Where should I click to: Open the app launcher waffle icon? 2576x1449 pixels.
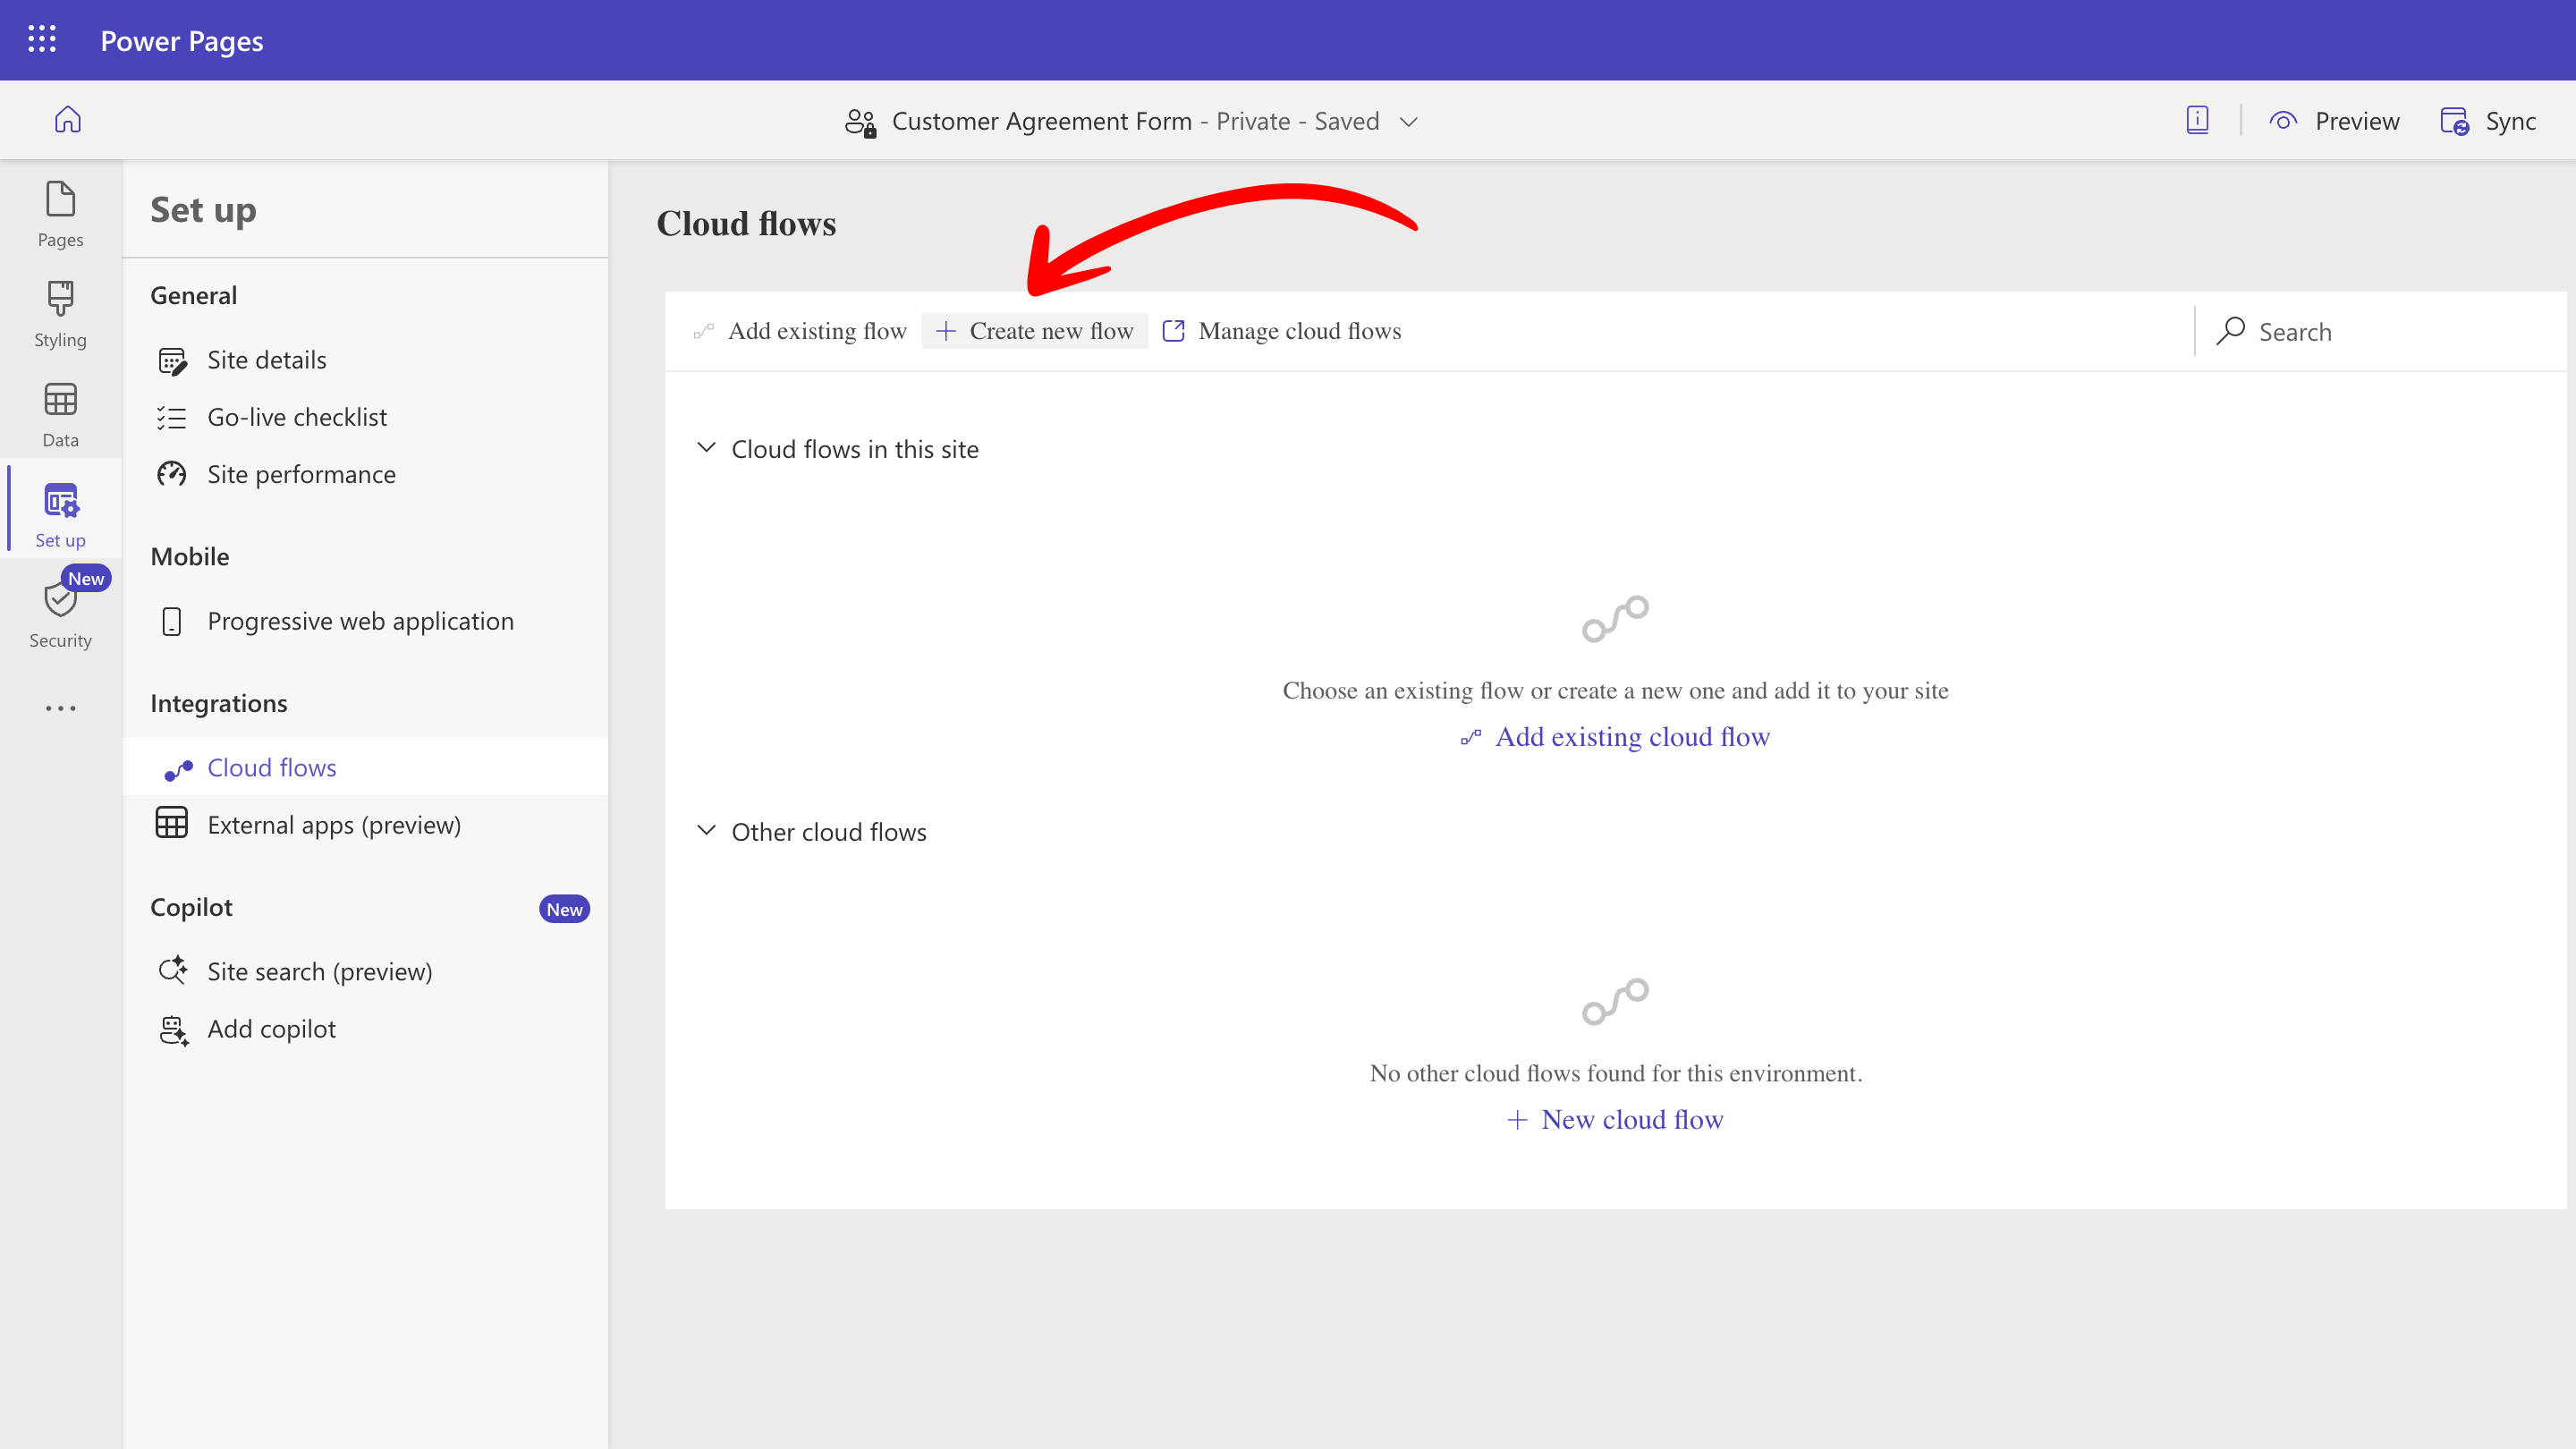click(41, 40)
